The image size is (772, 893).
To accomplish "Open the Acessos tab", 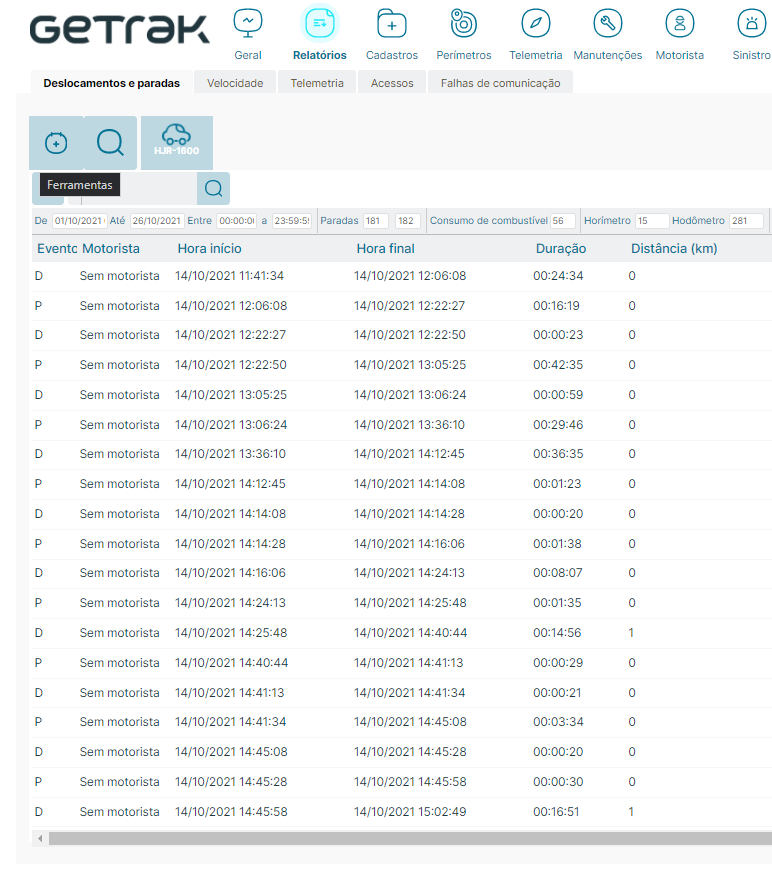I will click(x=392, y=83).
